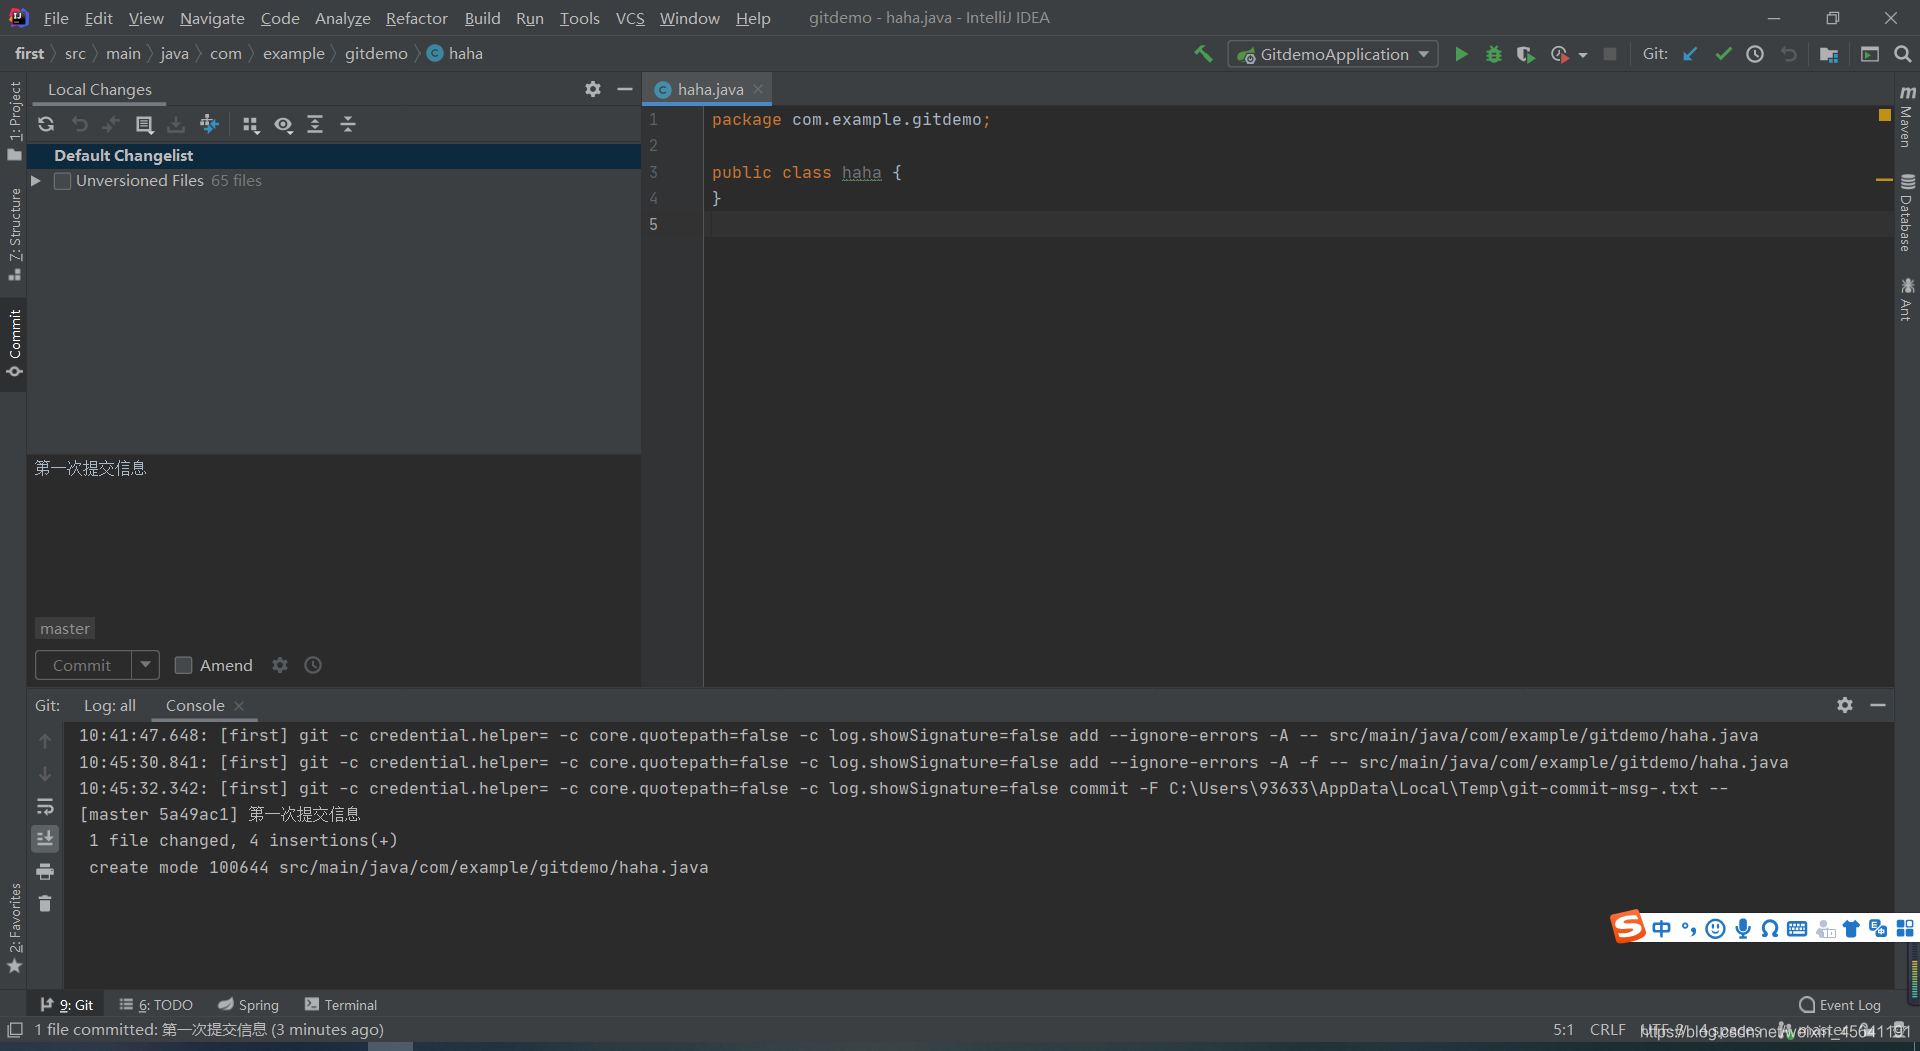Click scroll to end in Git console

click(45, 839)
